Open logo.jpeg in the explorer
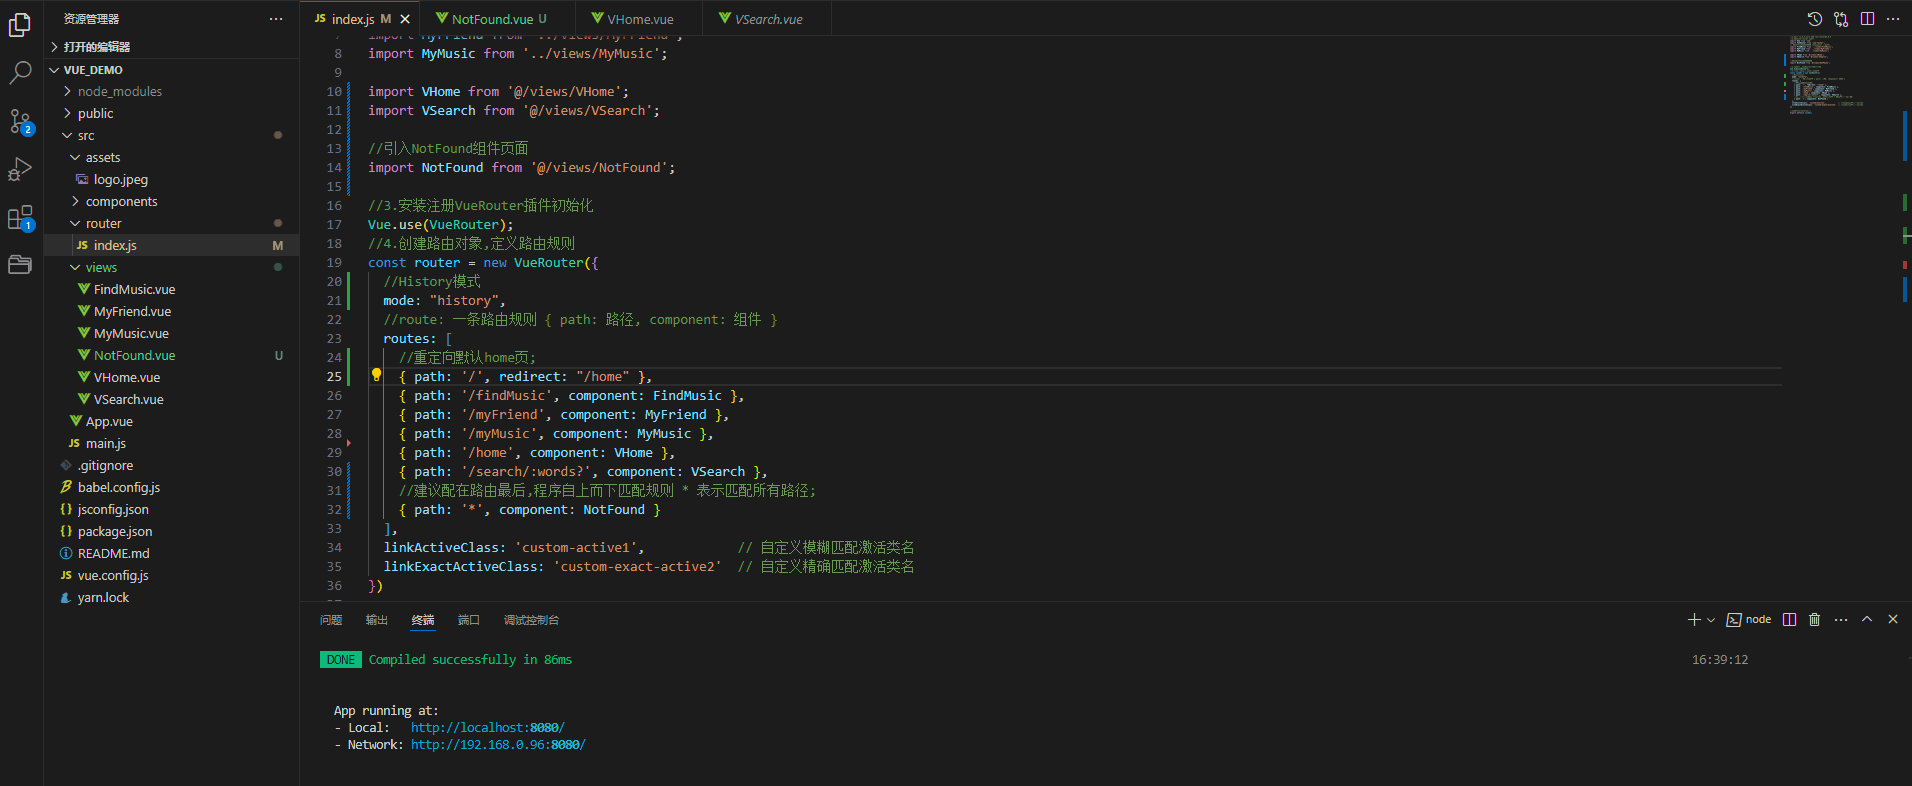Viewport: 1912px width, 786px height. tap(171, 179)
